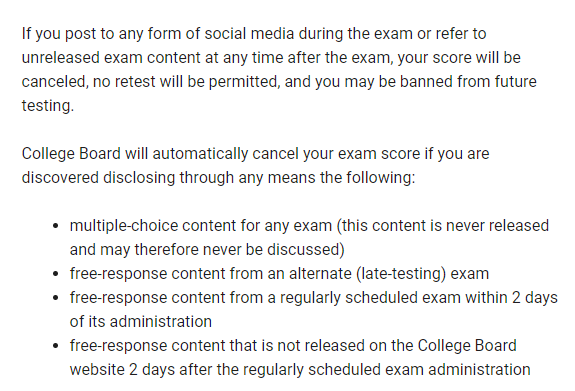Click "discovered disclosing" in second paragraph
575x391 pixels.
click(x=98, y=178)
